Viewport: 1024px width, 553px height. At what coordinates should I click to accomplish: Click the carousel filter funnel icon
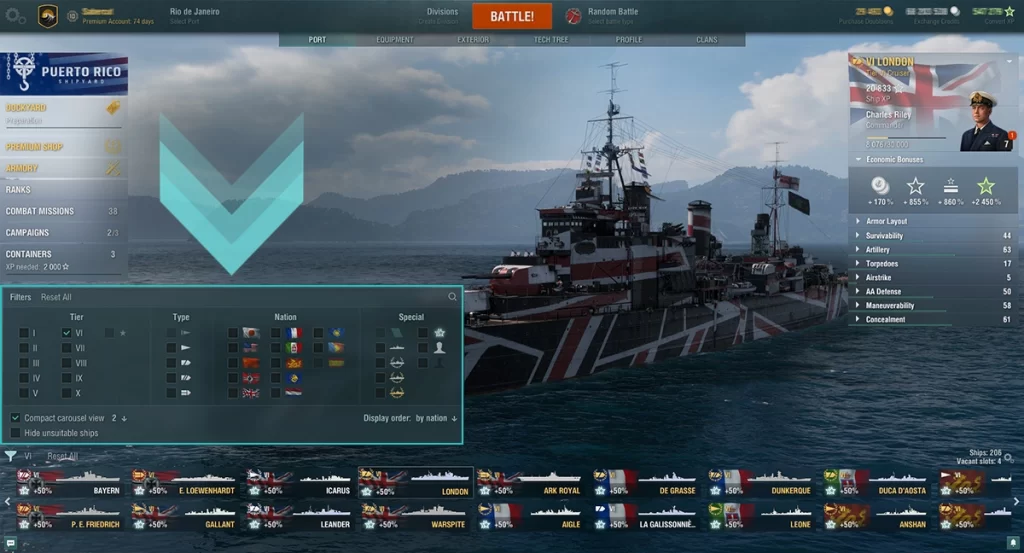[x=10, y=456]
